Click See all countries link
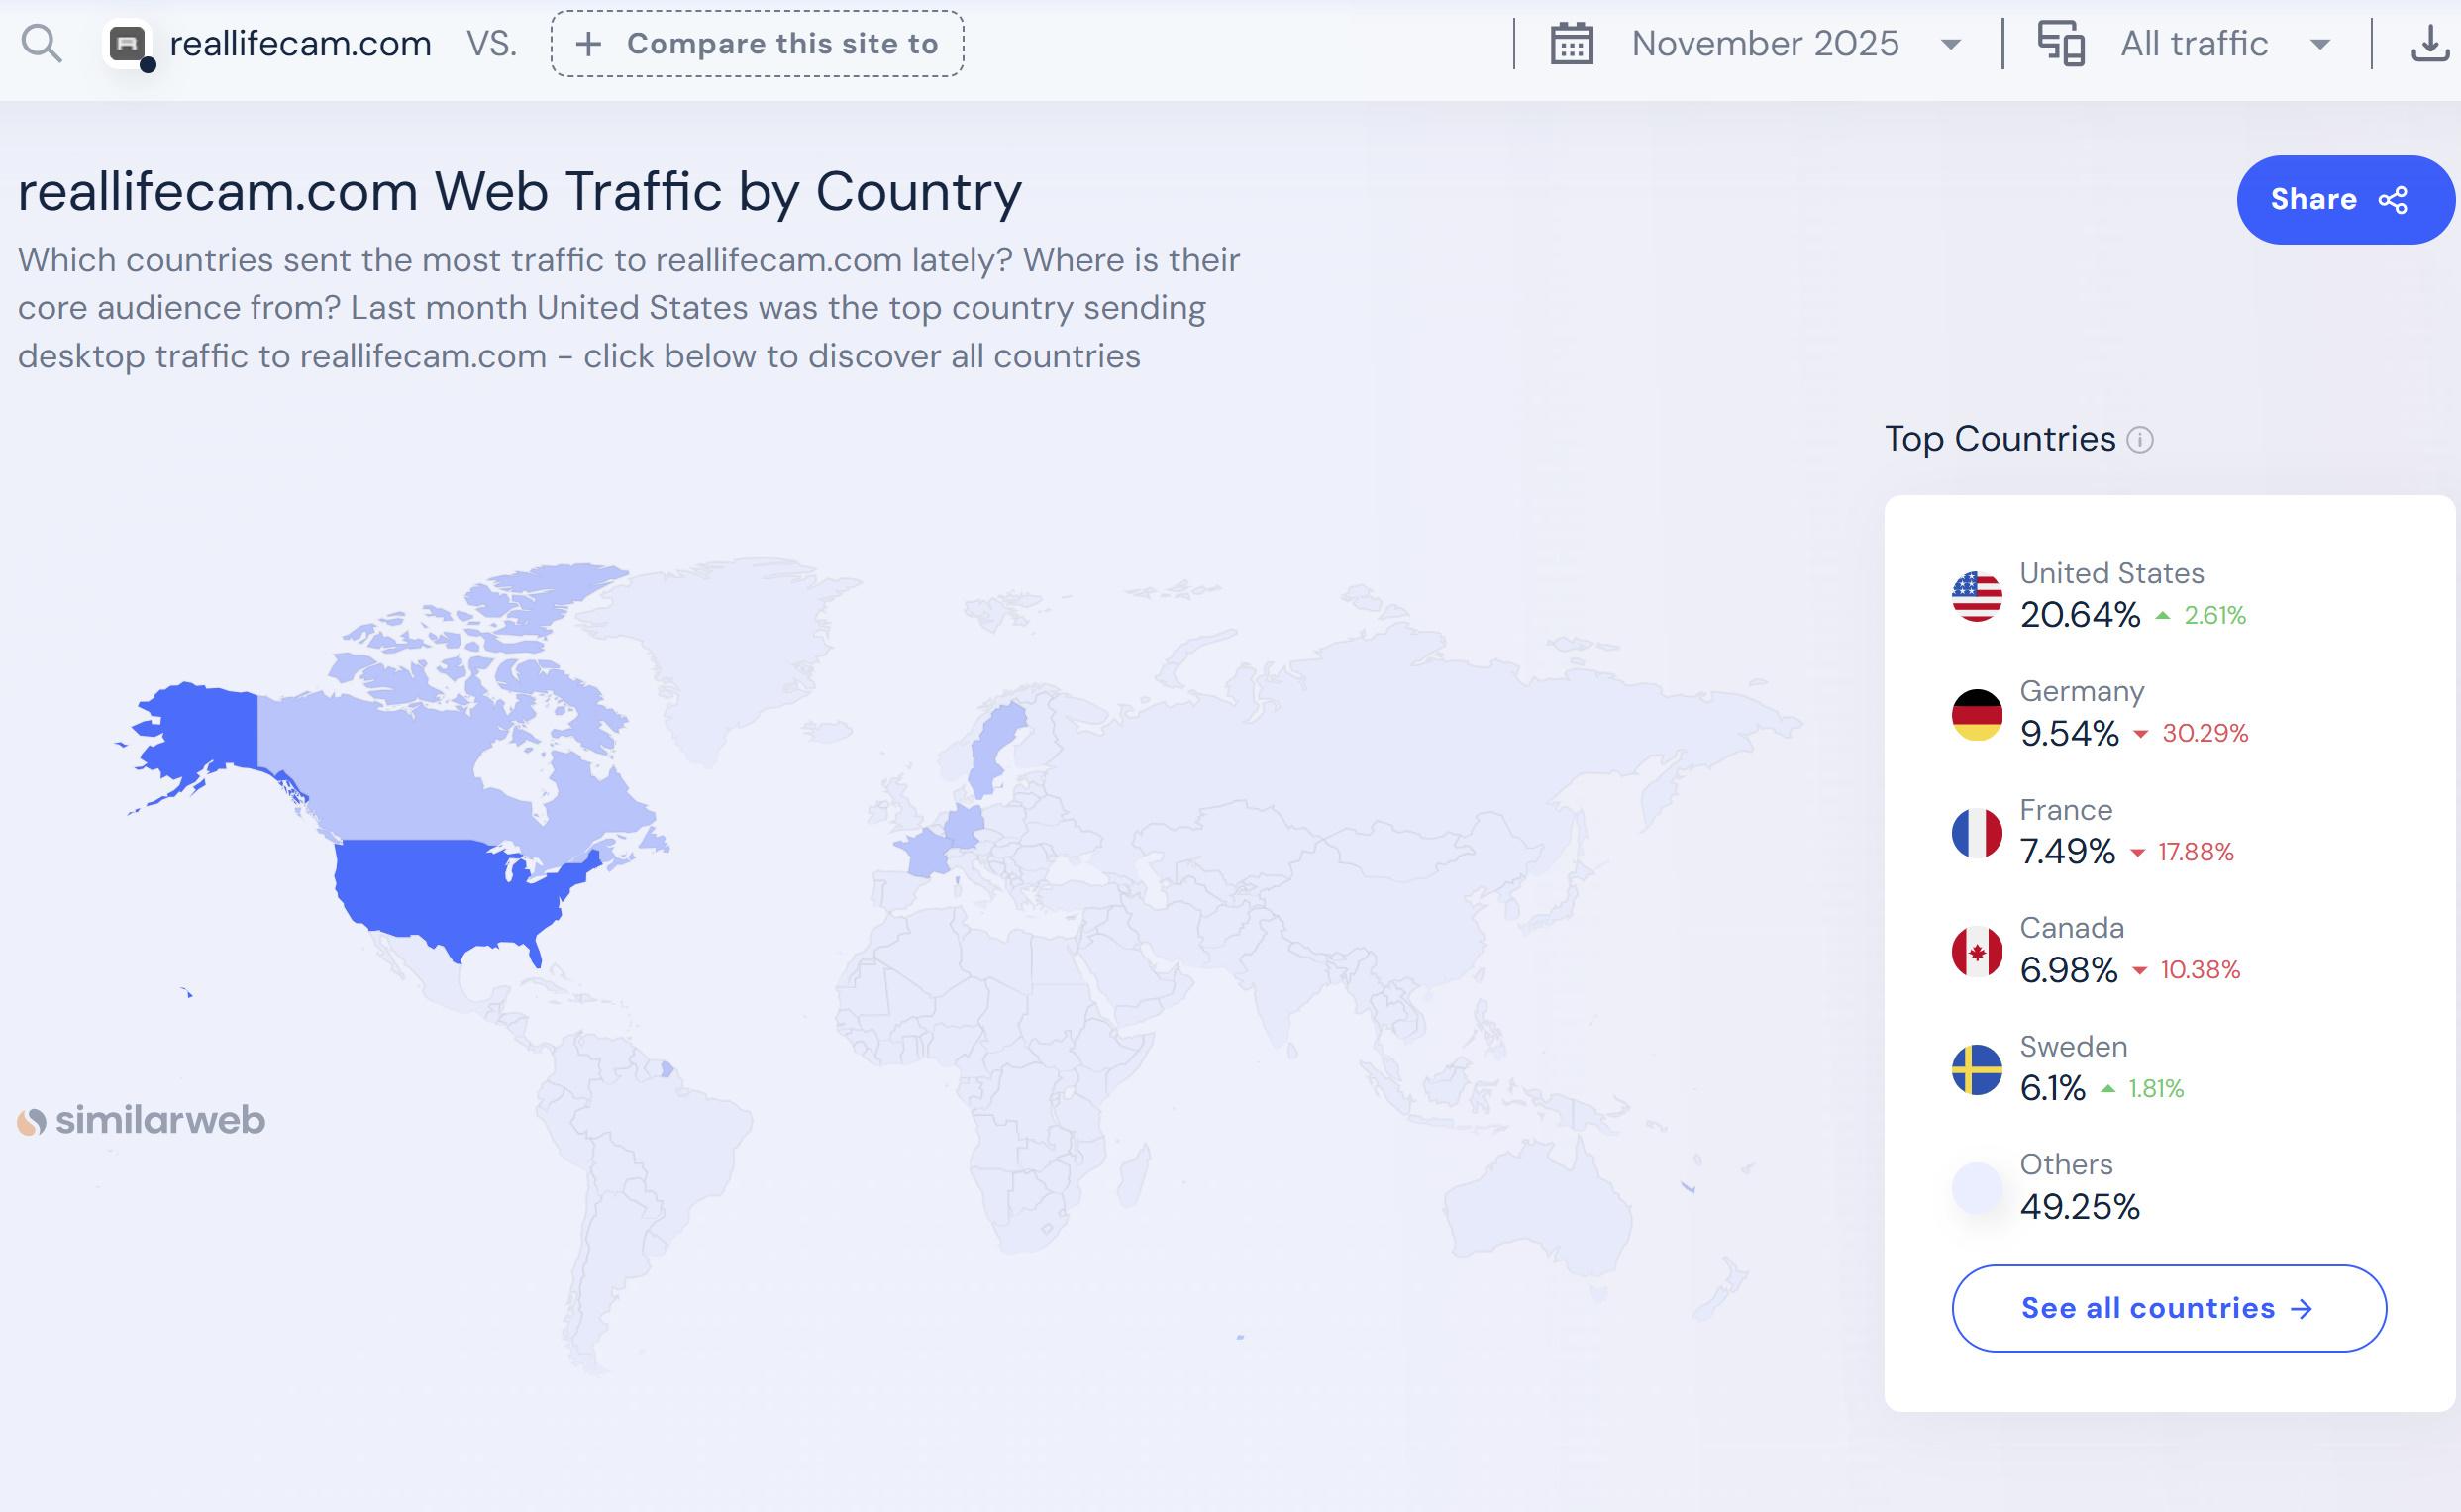 [2168, 1308]
